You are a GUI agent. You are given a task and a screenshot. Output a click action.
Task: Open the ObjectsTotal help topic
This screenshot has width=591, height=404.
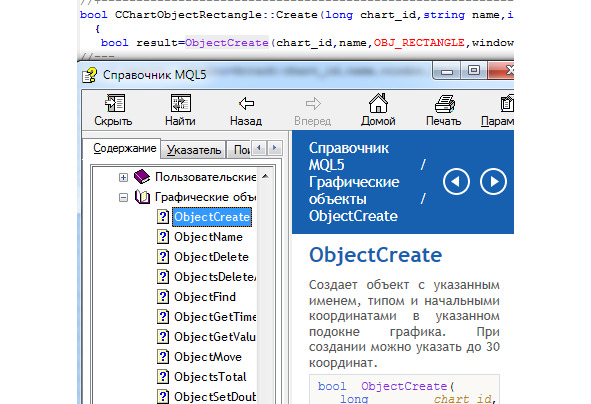coord(210,377)
